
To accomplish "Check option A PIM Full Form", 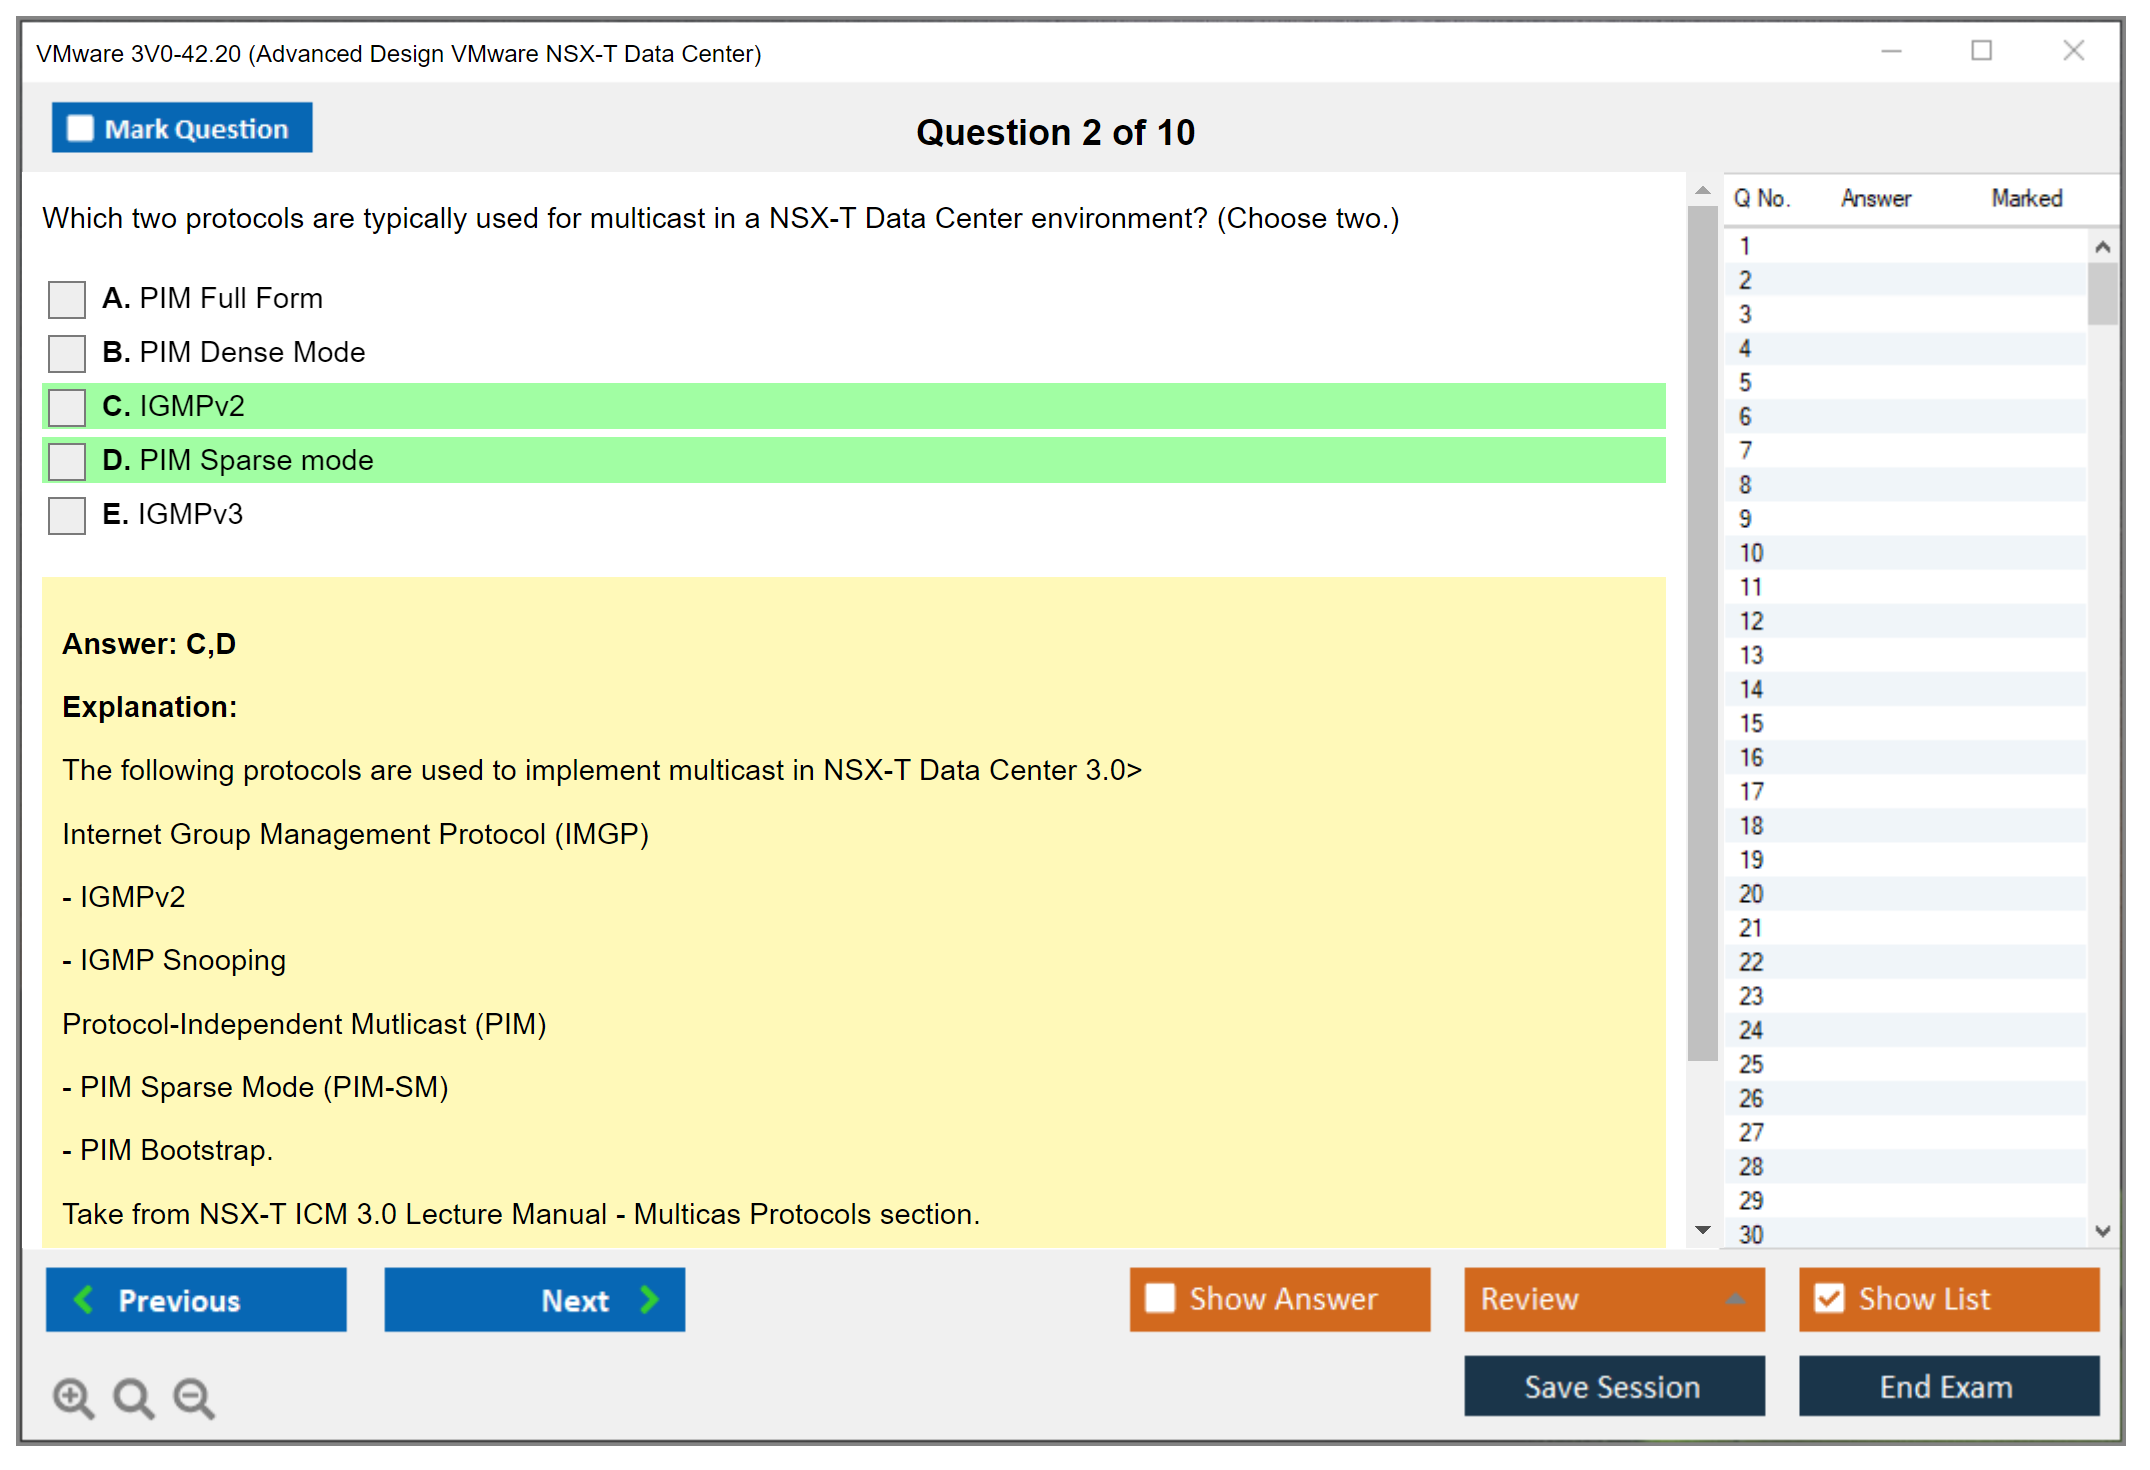I will [x=67, y=299].
